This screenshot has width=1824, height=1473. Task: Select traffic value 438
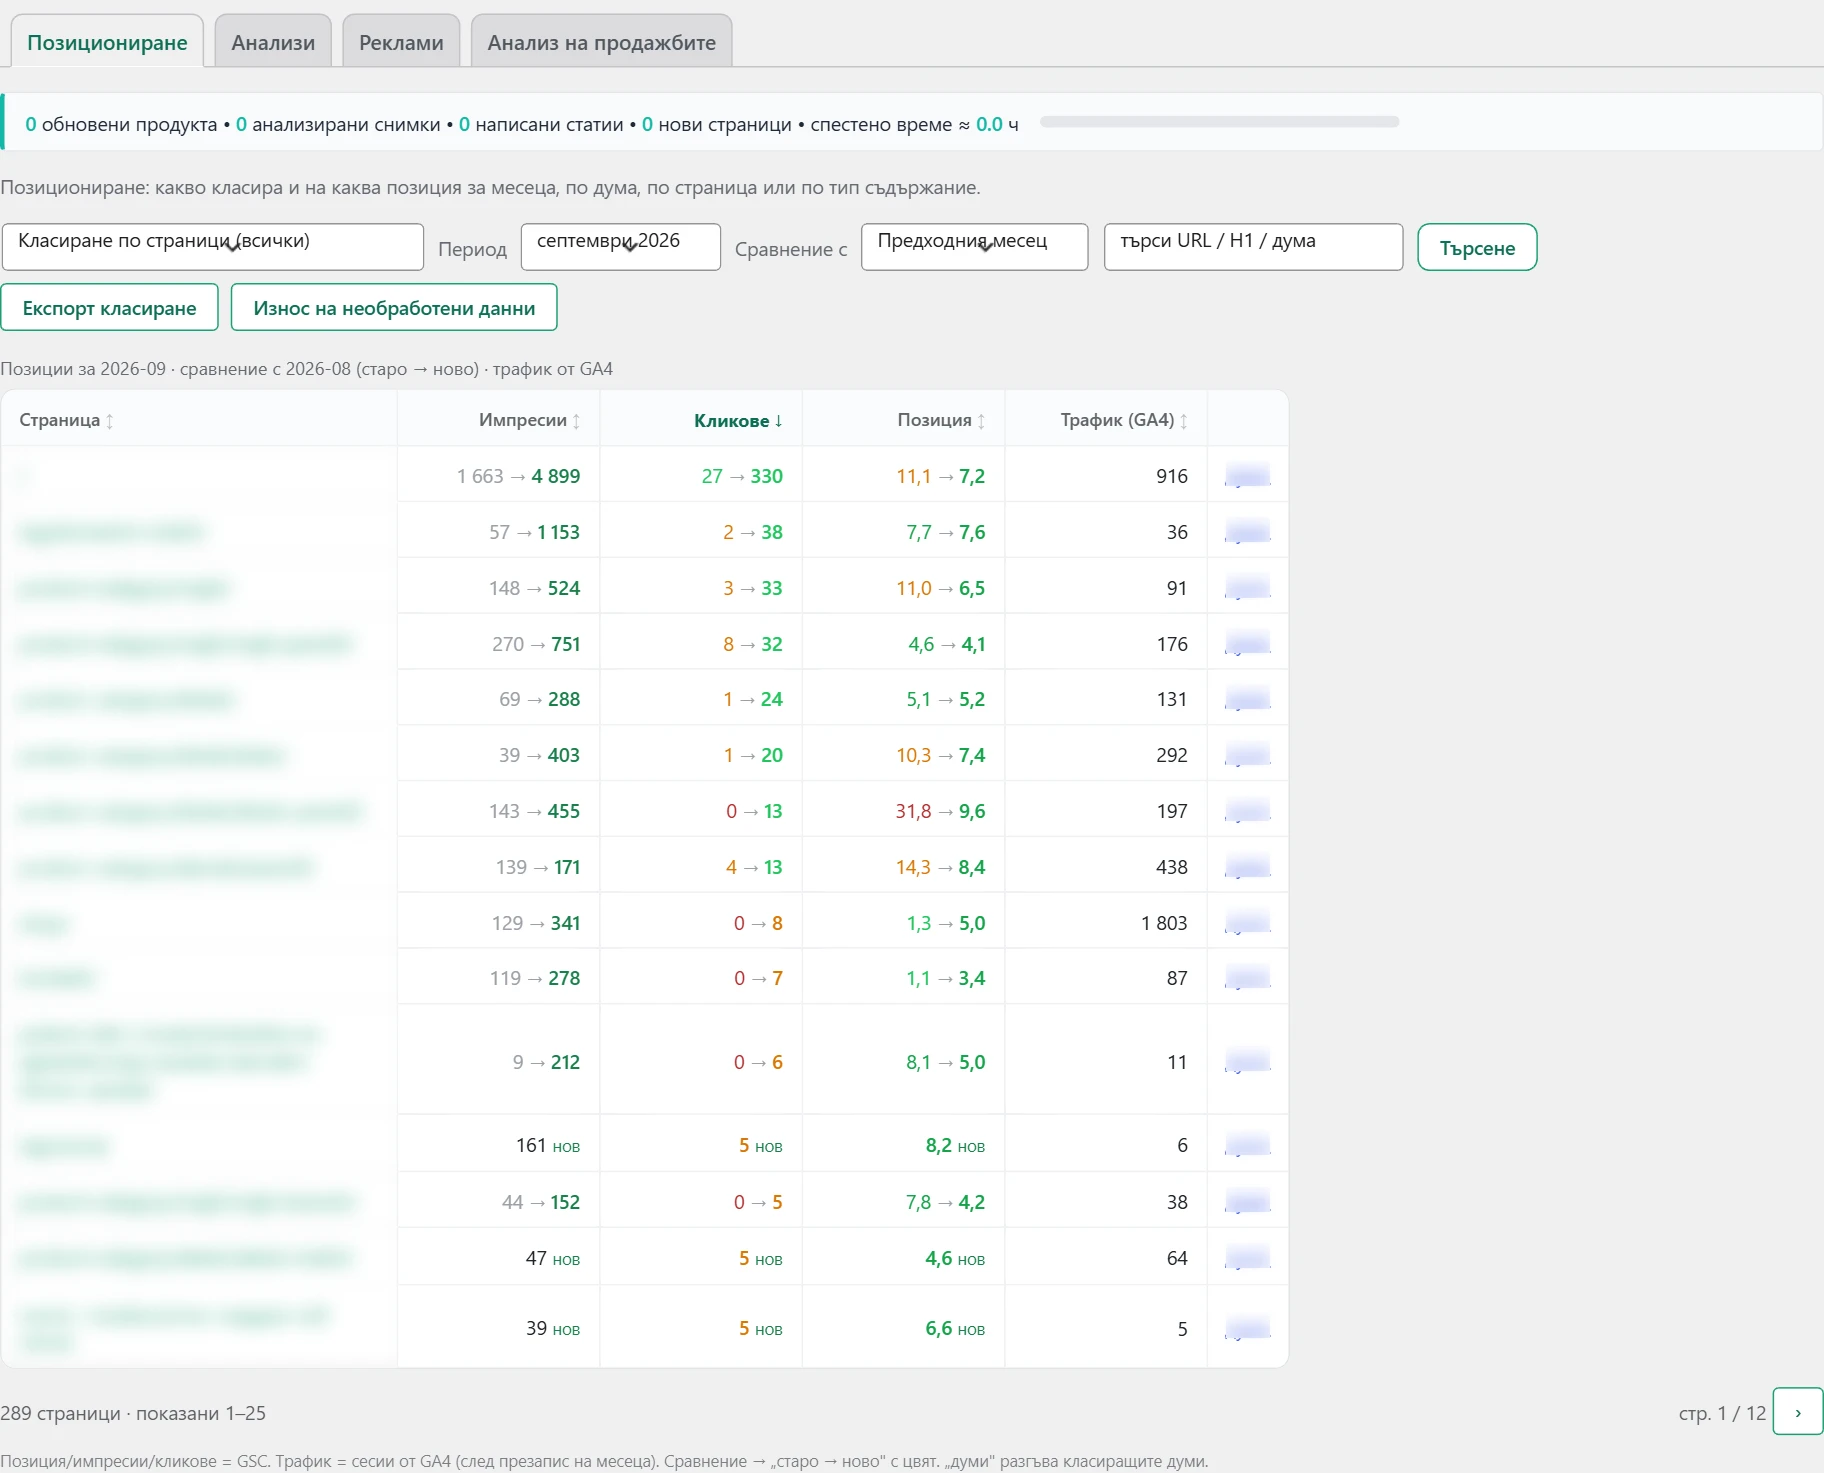(x=1172, y=867)
